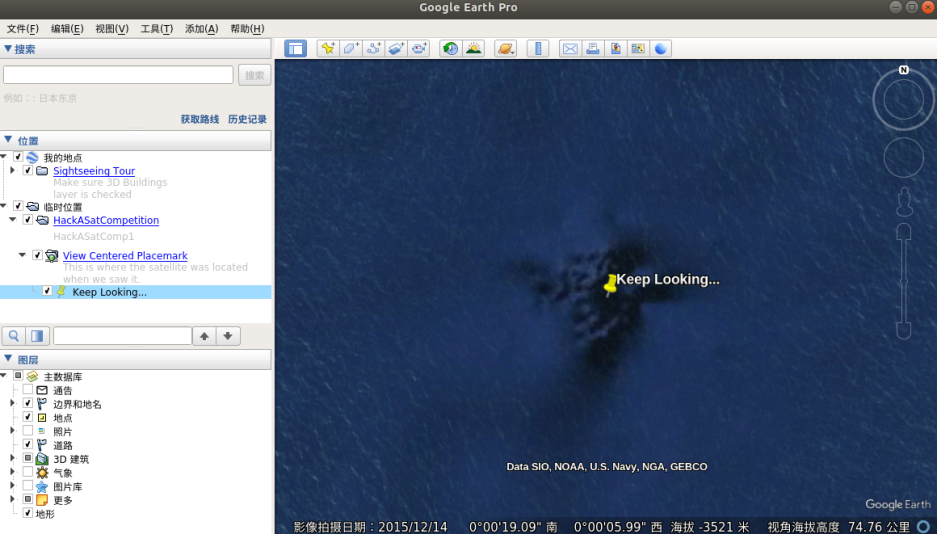The width and height of the screenshot is (937, 534).
Task: Toggle the places panel split-view icon
Action: [37, 336]
